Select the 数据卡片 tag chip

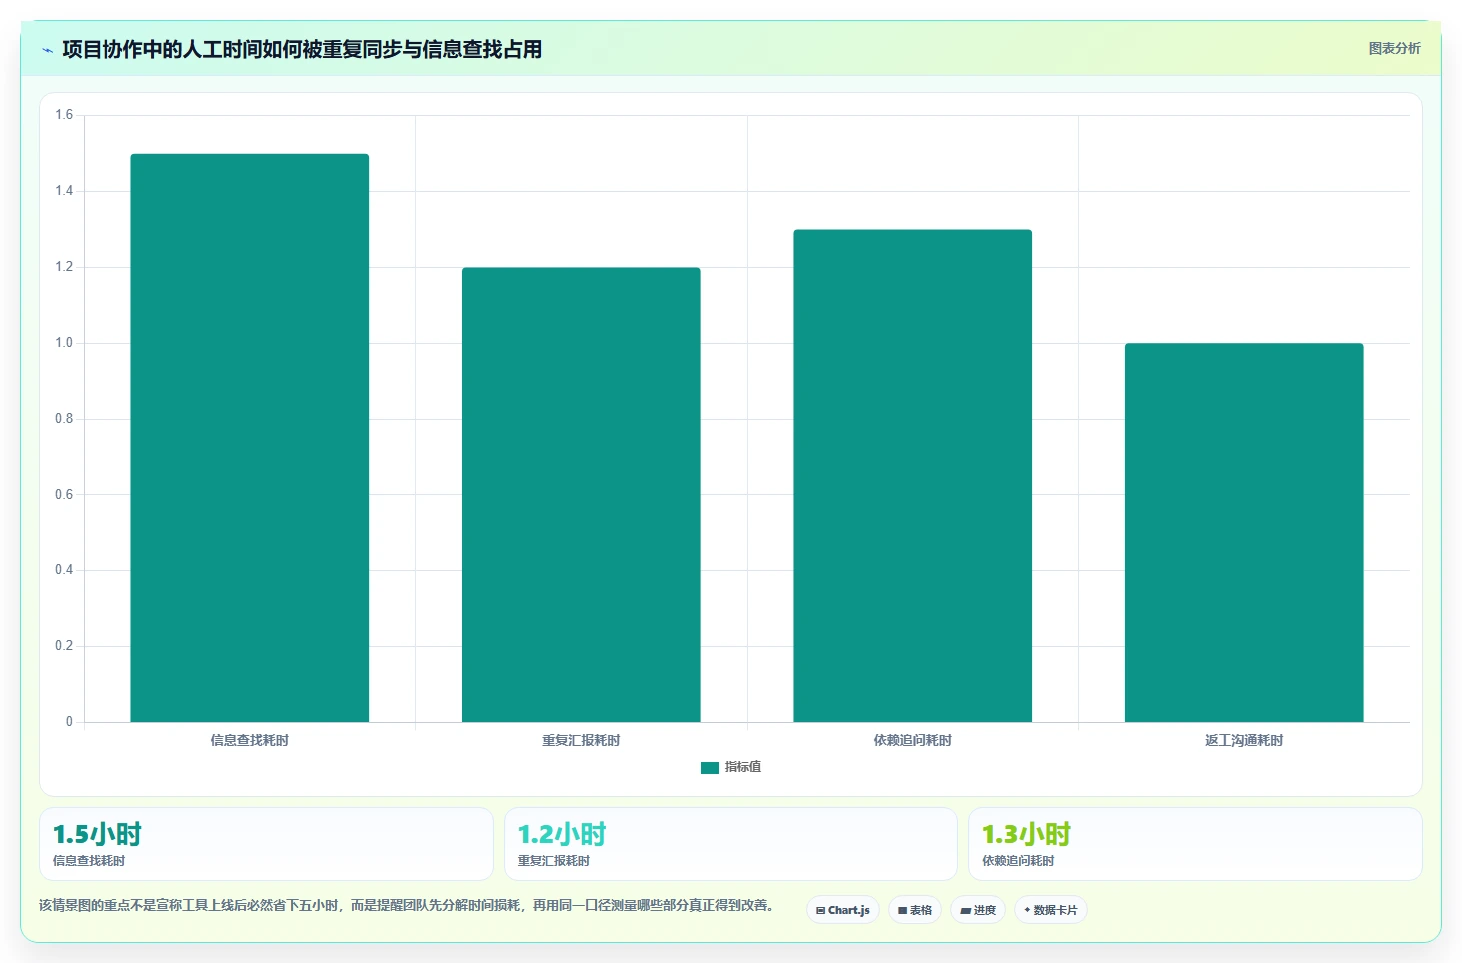point(1051,910)
